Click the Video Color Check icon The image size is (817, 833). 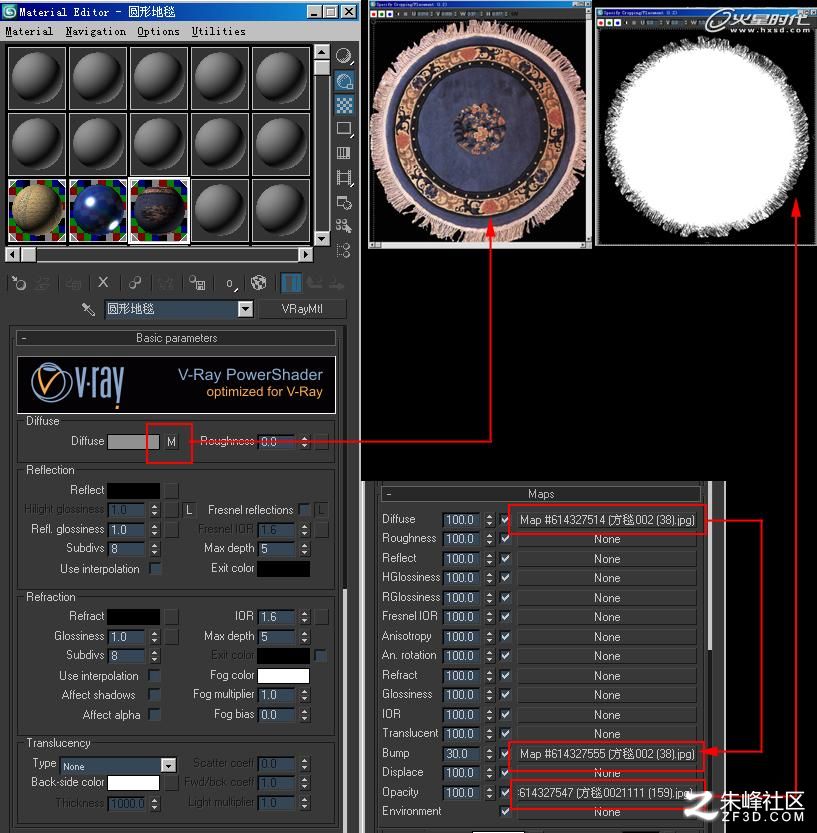point(344,154)
